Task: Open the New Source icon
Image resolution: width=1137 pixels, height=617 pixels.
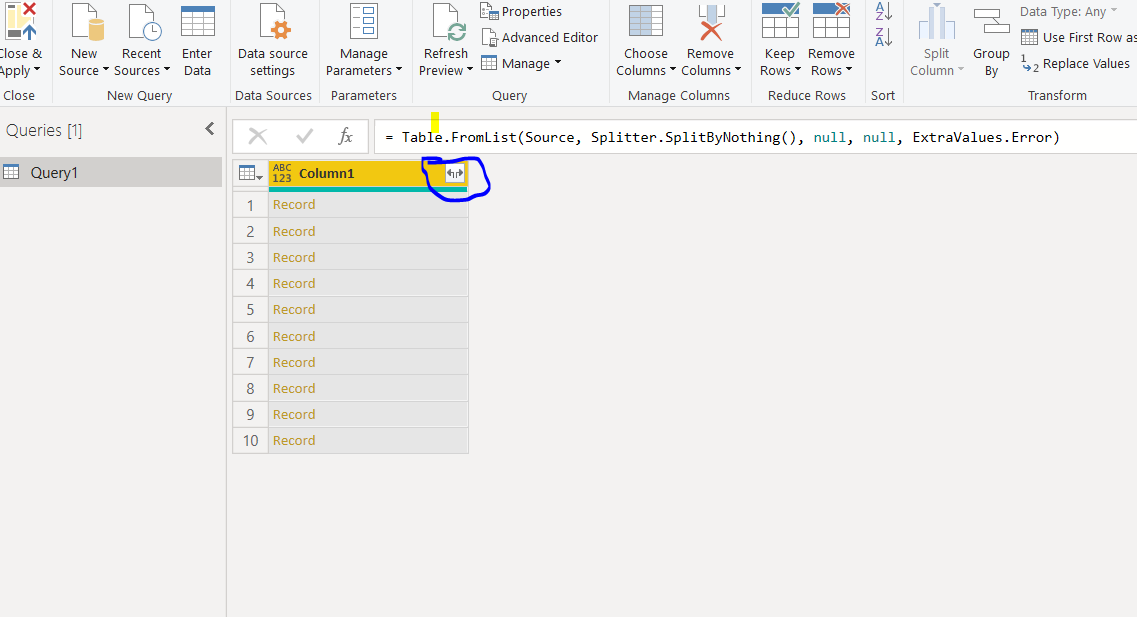Action: 88,21
